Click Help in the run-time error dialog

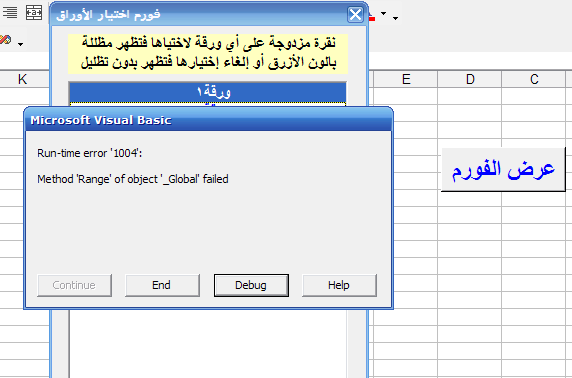pyautogui.click(x=339, y=285)
